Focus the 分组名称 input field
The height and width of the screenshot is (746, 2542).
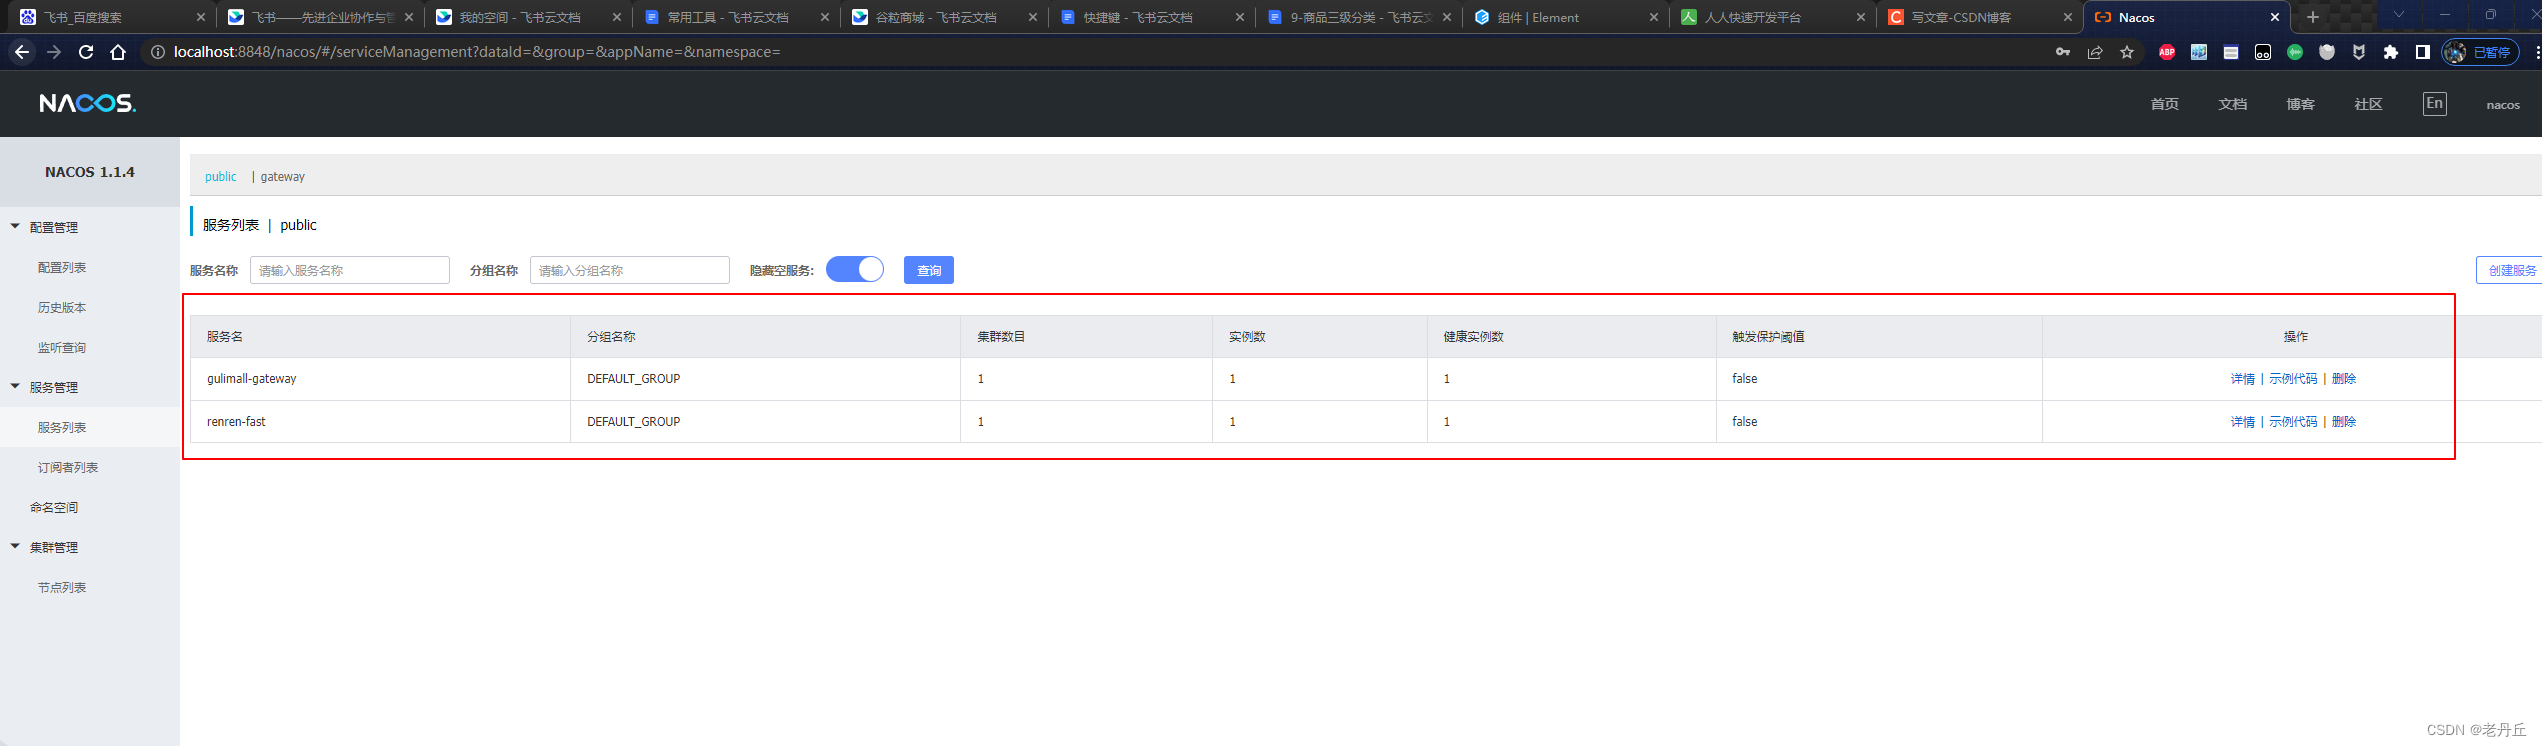click(630, 270)
